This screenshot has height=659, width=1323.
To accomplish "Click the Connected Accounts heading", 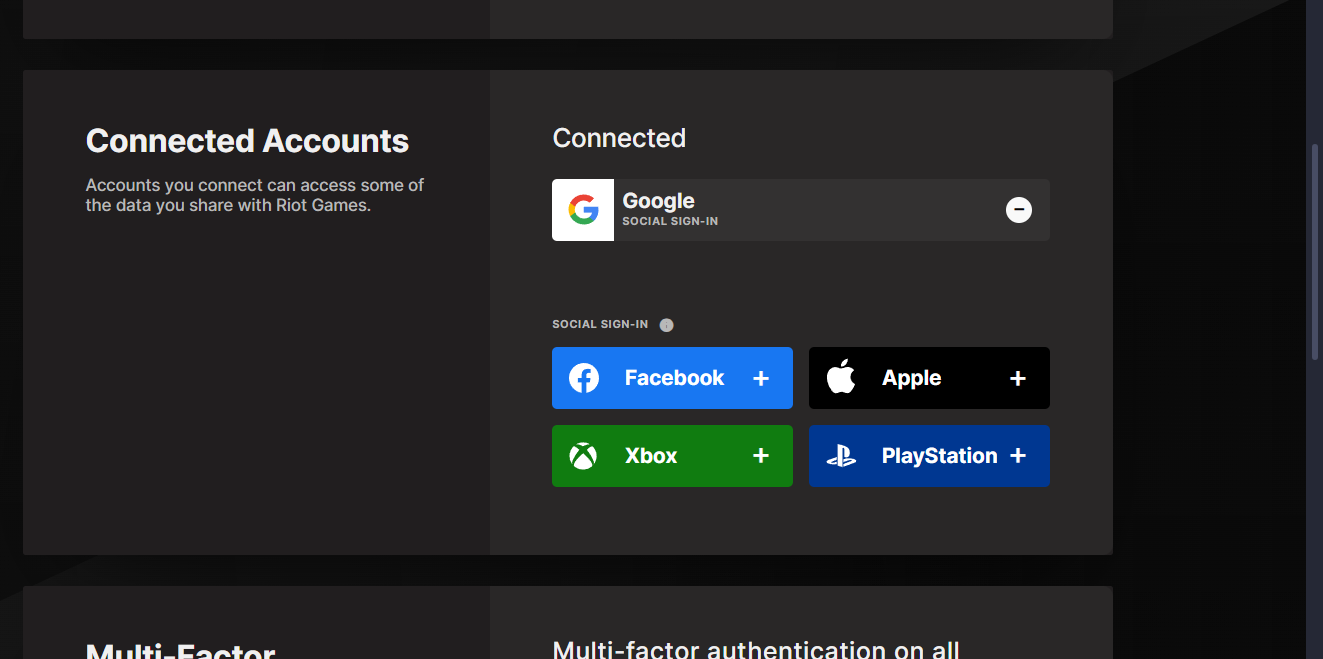I will pyautogui.click(x=247, y=141).
